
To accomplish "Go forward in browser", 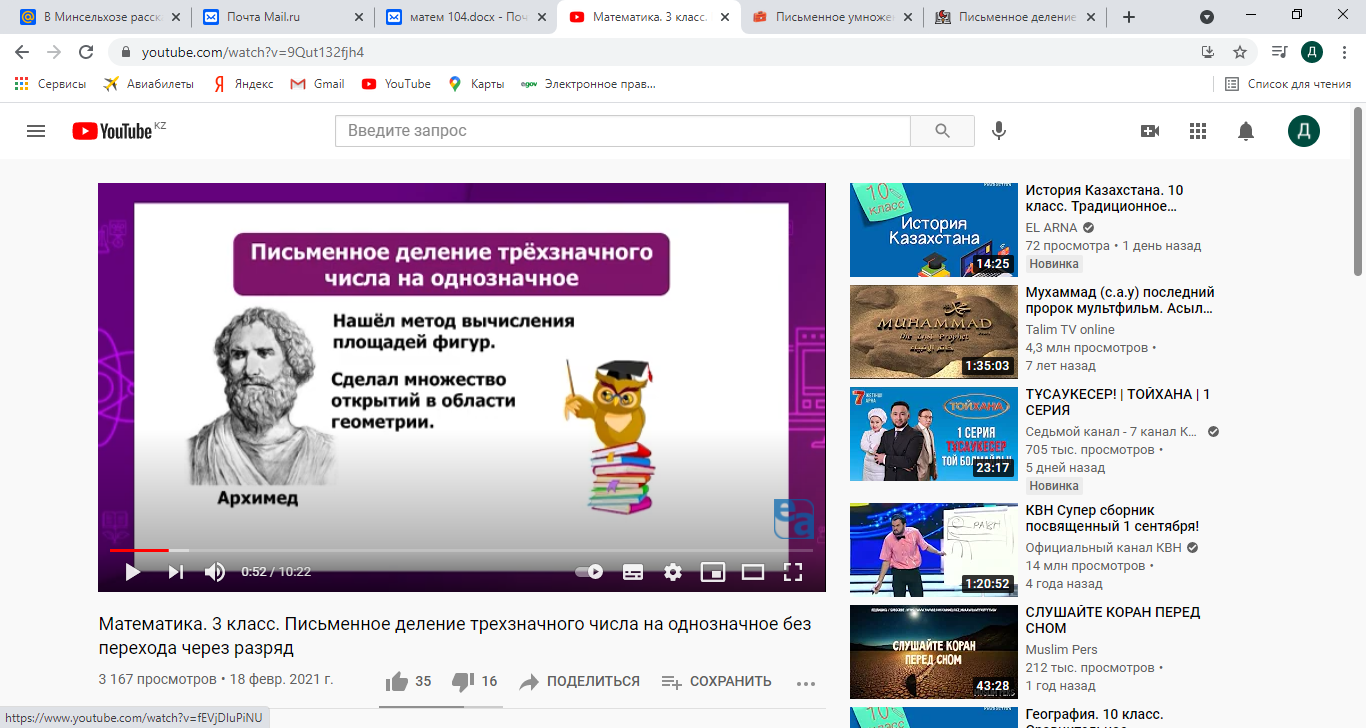I will (x=54, y=52).
